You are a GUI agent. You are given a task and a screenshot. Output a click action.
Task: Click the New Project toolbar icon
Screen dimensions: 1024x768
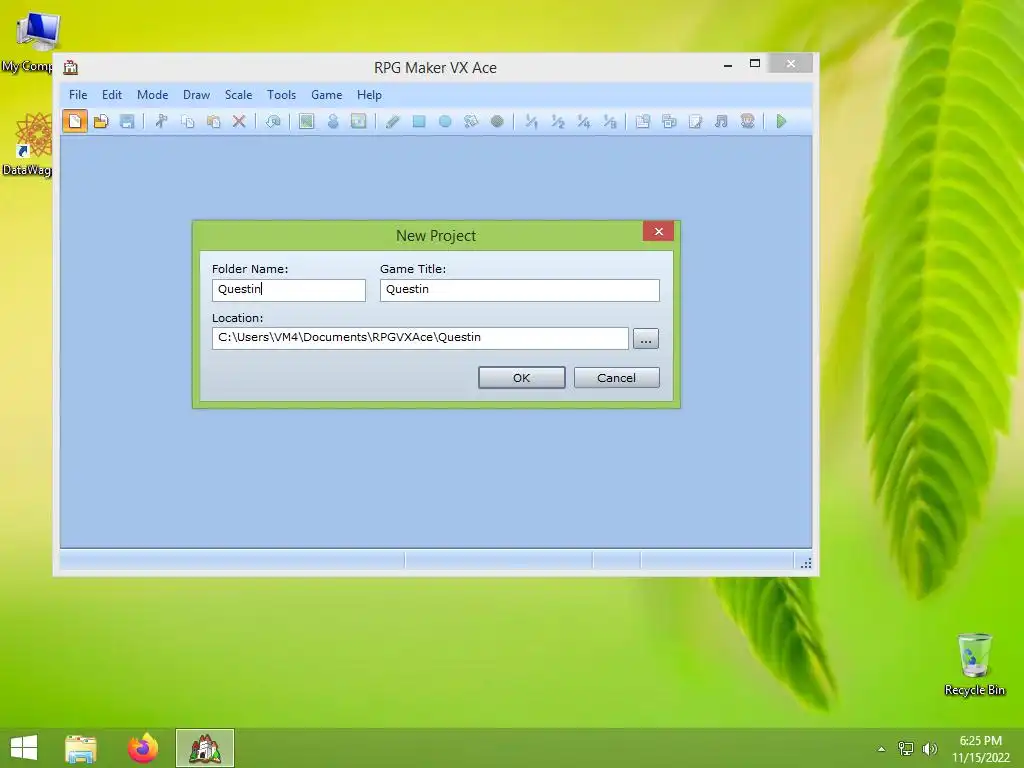[74, 121]
